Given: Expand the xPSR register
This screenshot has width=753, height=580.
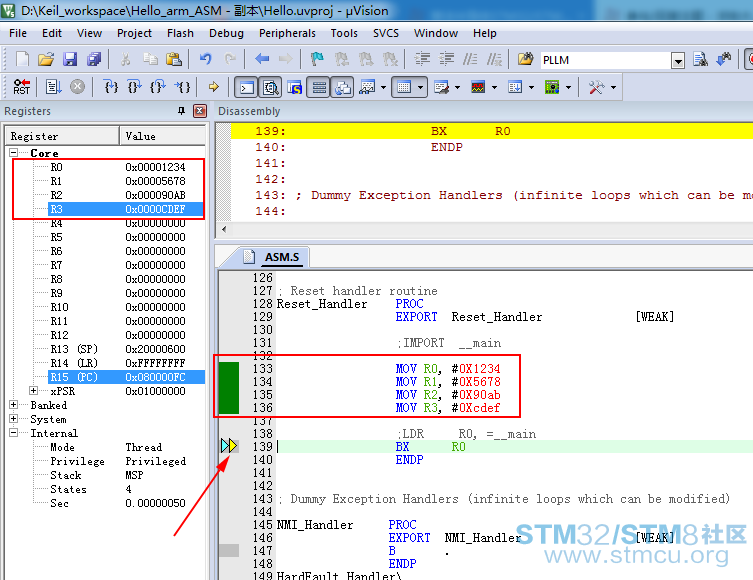Looking at the screenshot, I should click(x=34, y=391).
